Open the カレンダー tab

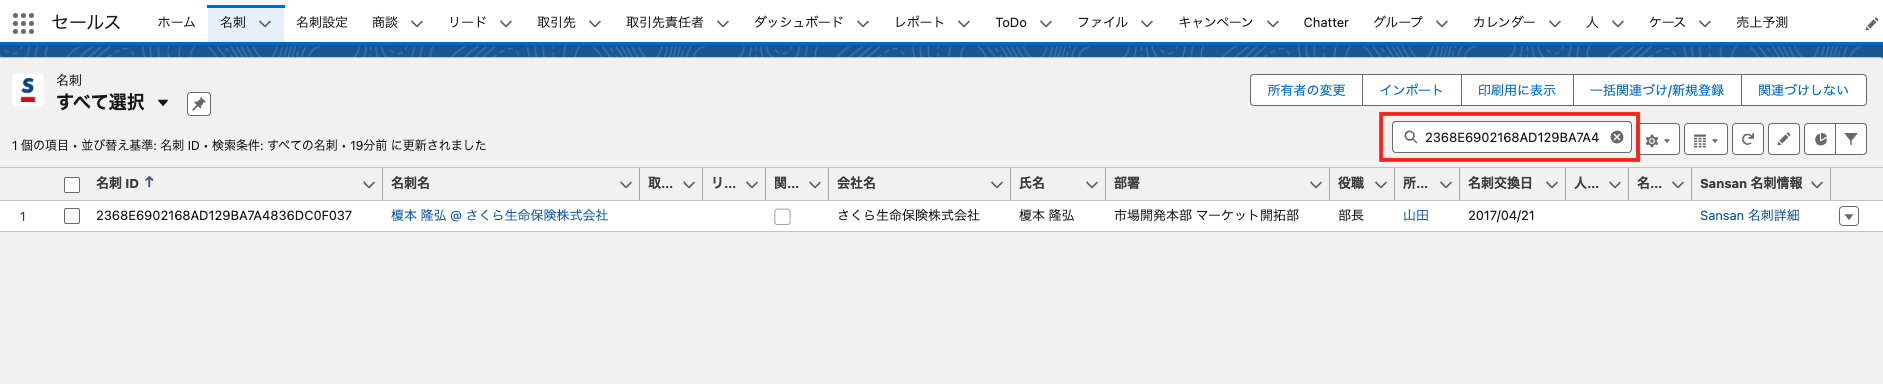coord(1504,22)
